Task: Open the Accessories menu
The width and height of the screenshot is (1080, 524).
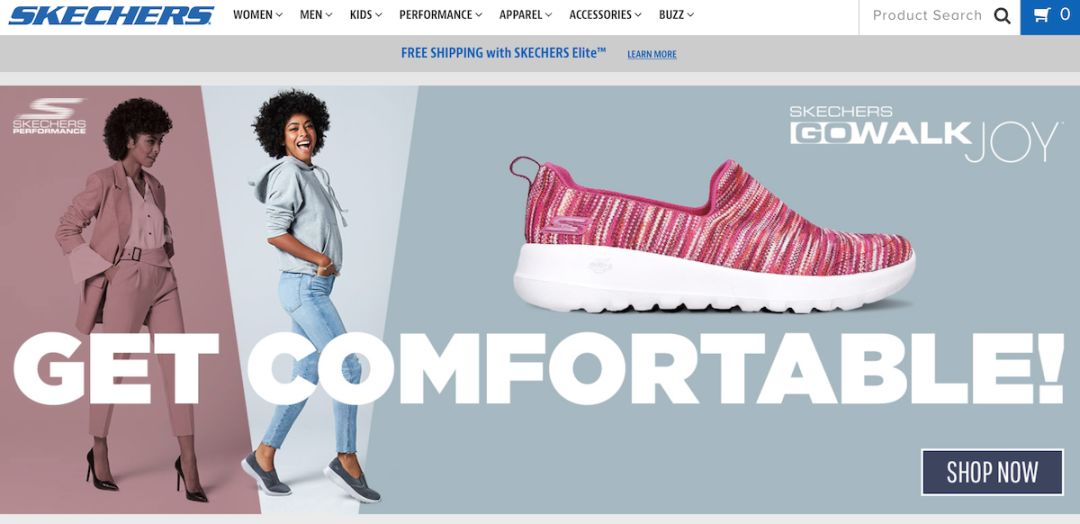Action: point(605,14)
